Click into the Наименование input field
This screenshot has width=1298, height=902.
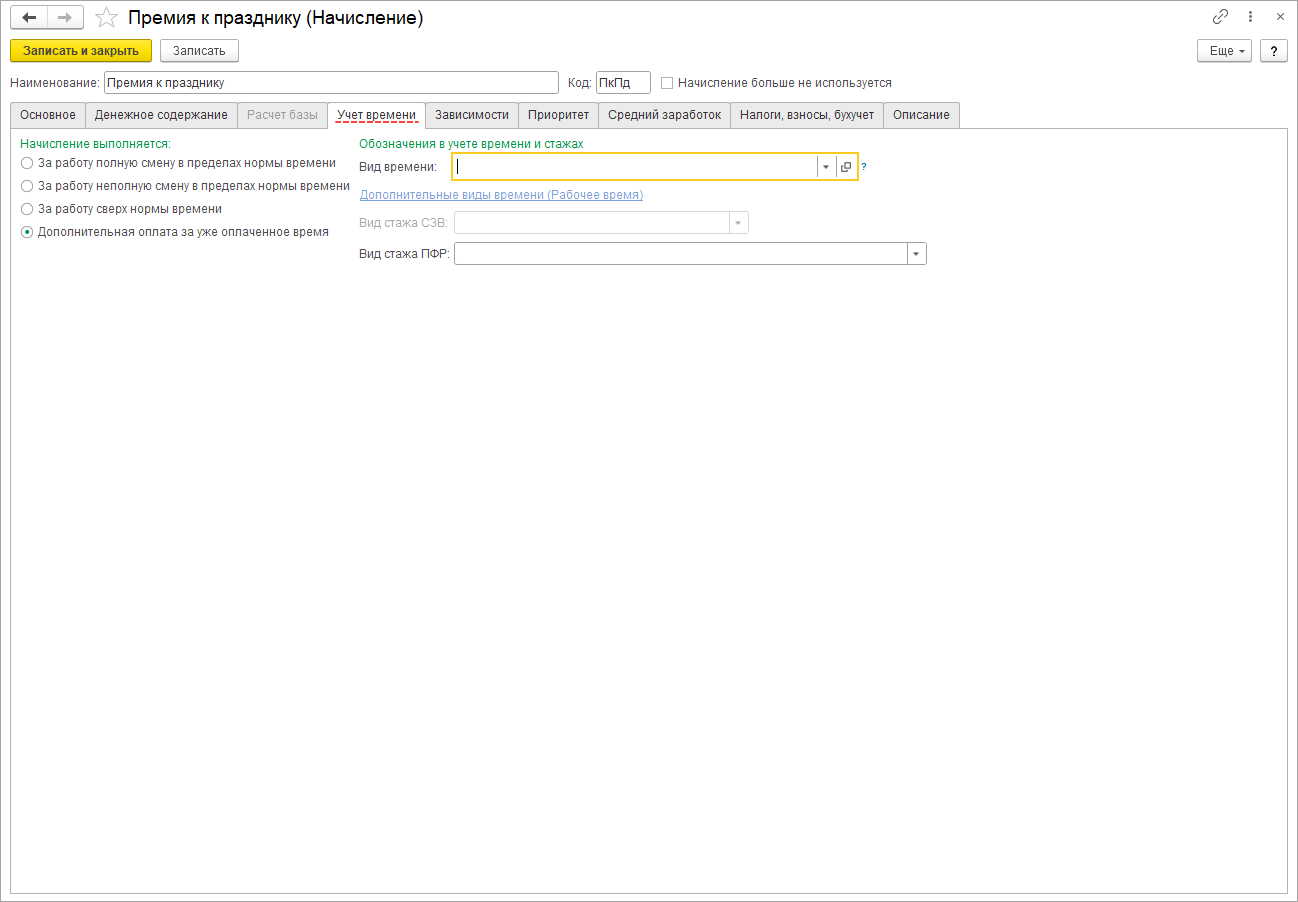click(331, 83)
